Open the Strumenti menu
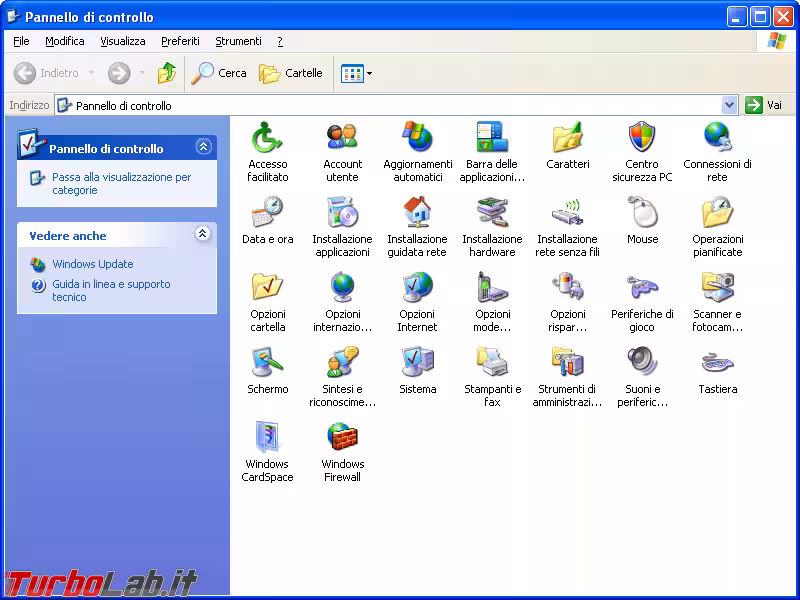This screenshot has width=800, height=600. click(238, 41)
